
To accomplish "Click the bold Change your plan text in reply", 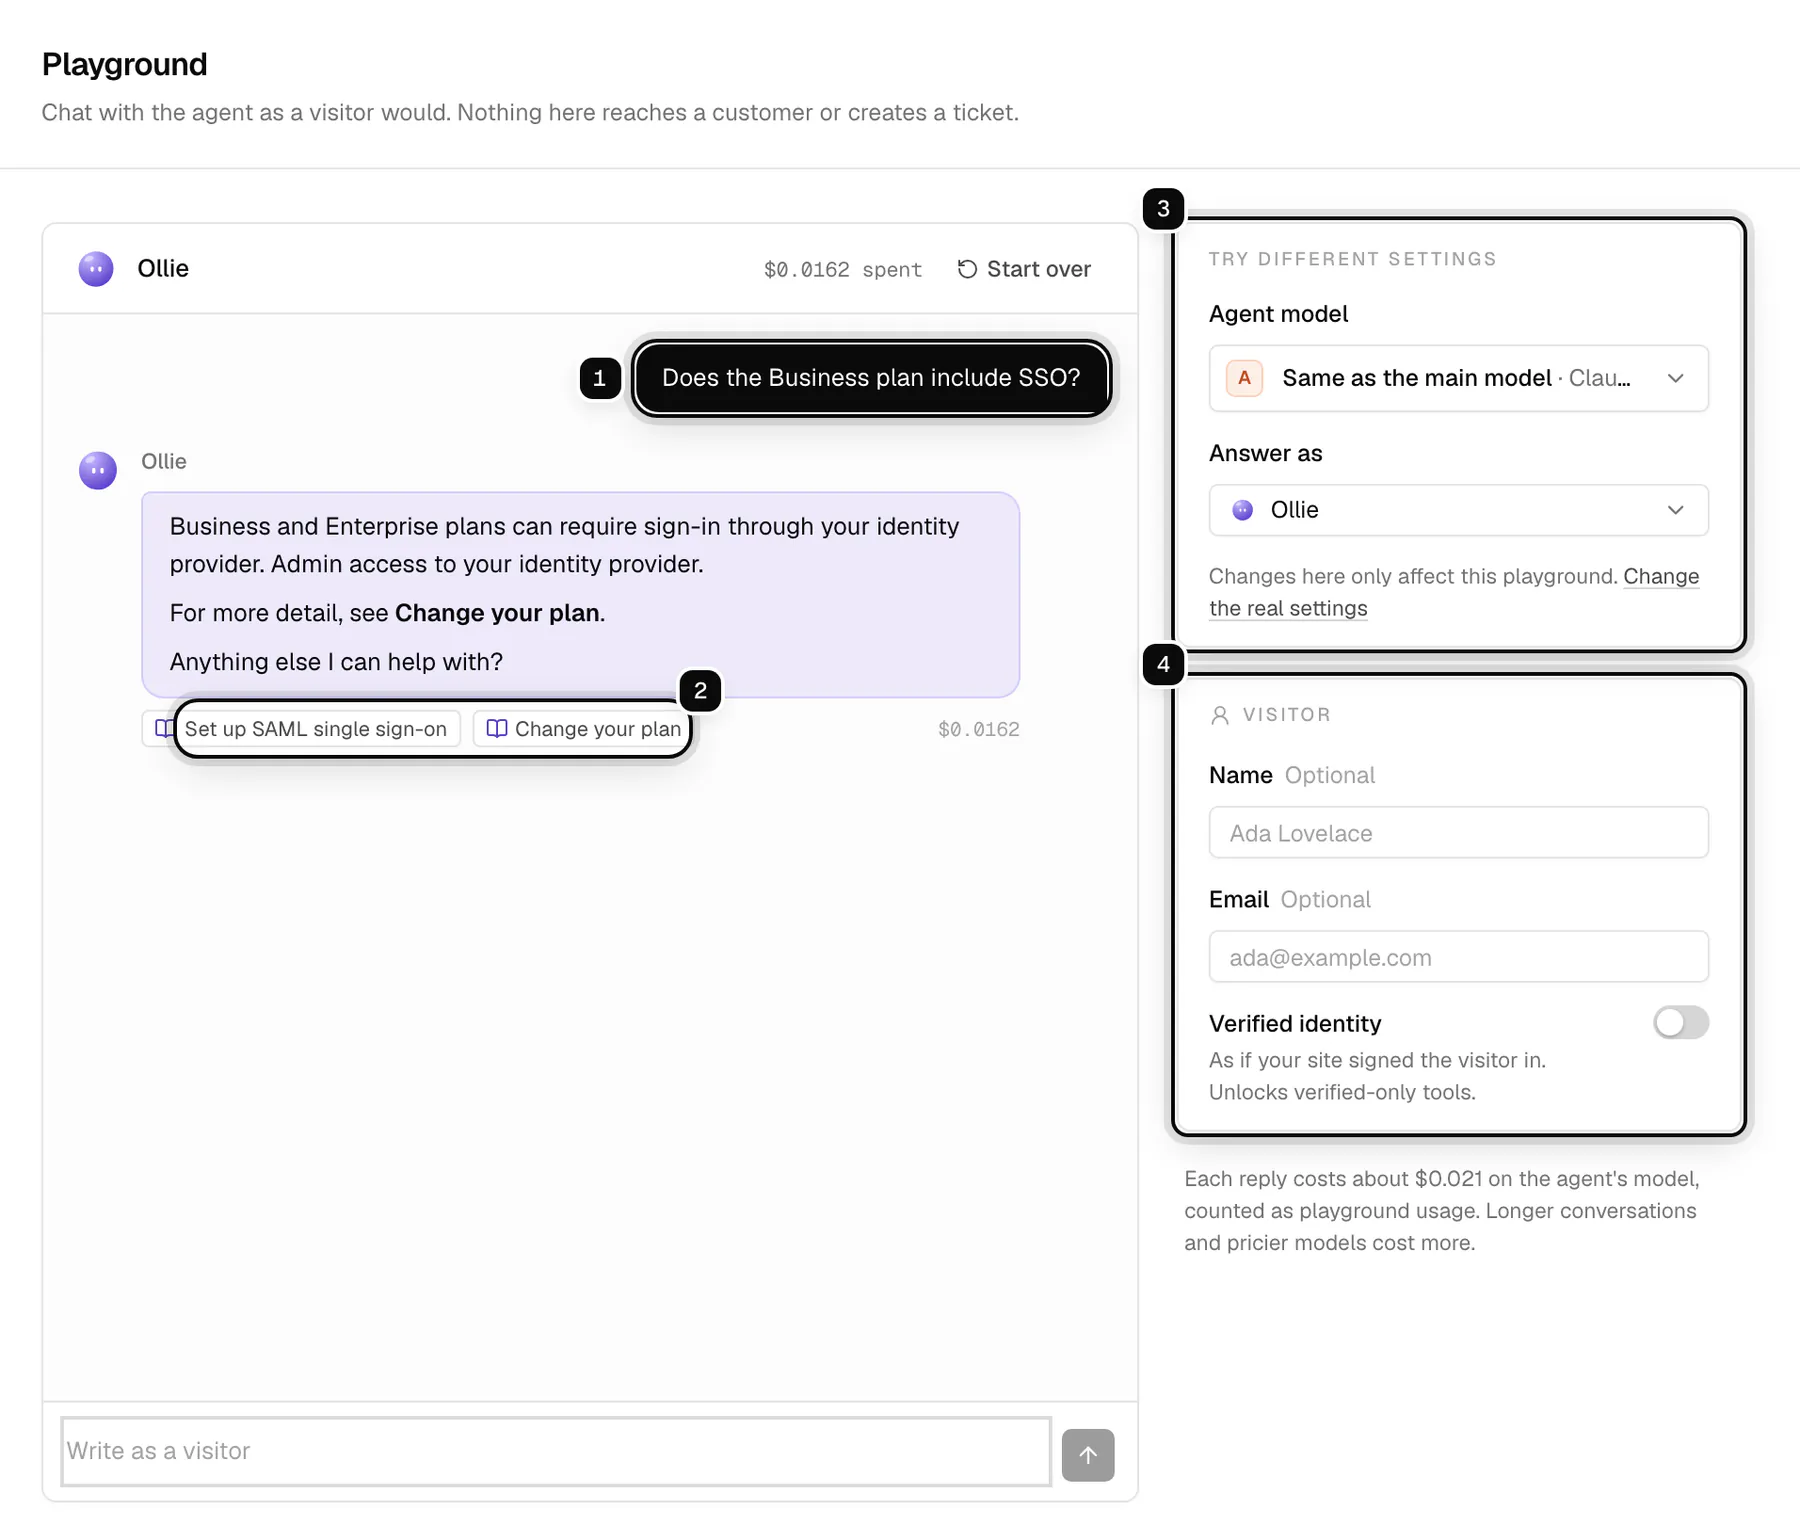I will tap(497, 612).
